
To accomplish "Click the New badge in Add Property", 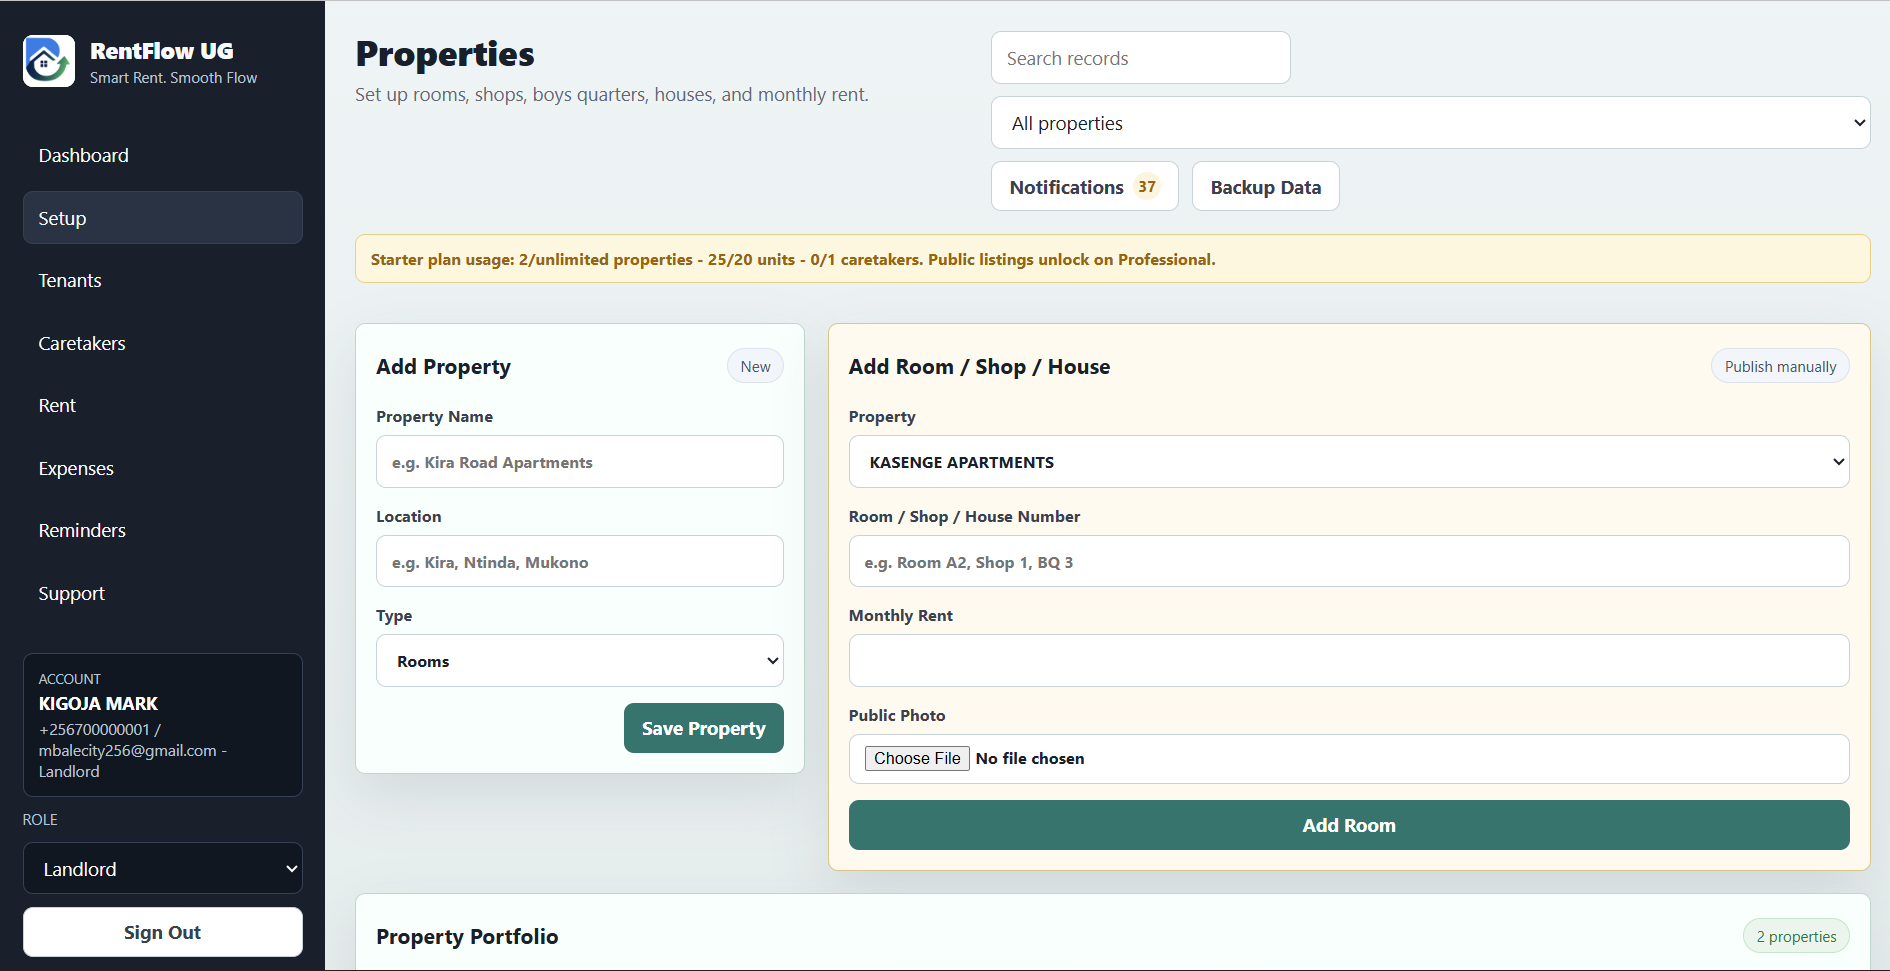I will pyautogui.click(x=755, y=366).
